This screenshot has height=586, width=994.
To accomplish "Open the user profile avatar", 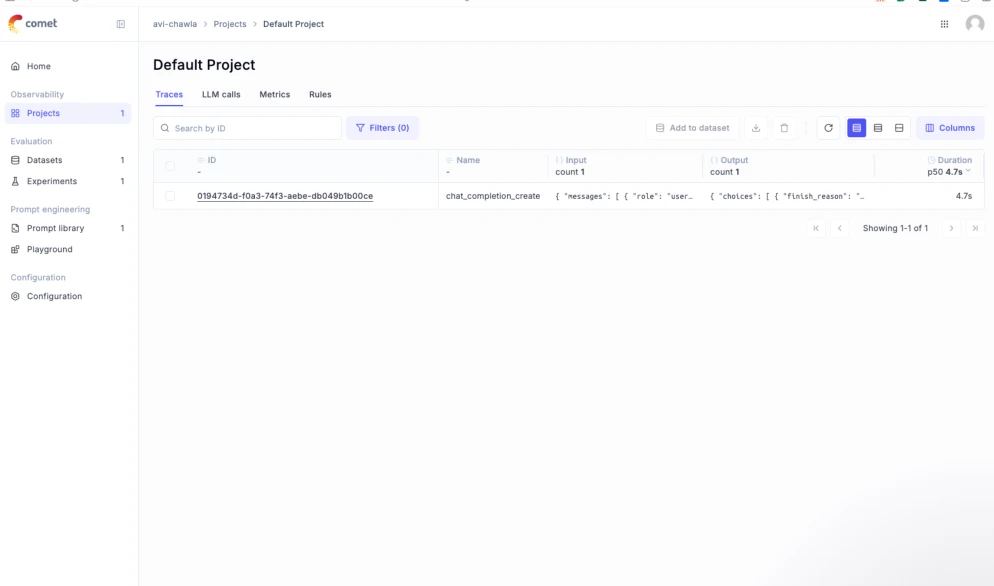I will point(974,24).
